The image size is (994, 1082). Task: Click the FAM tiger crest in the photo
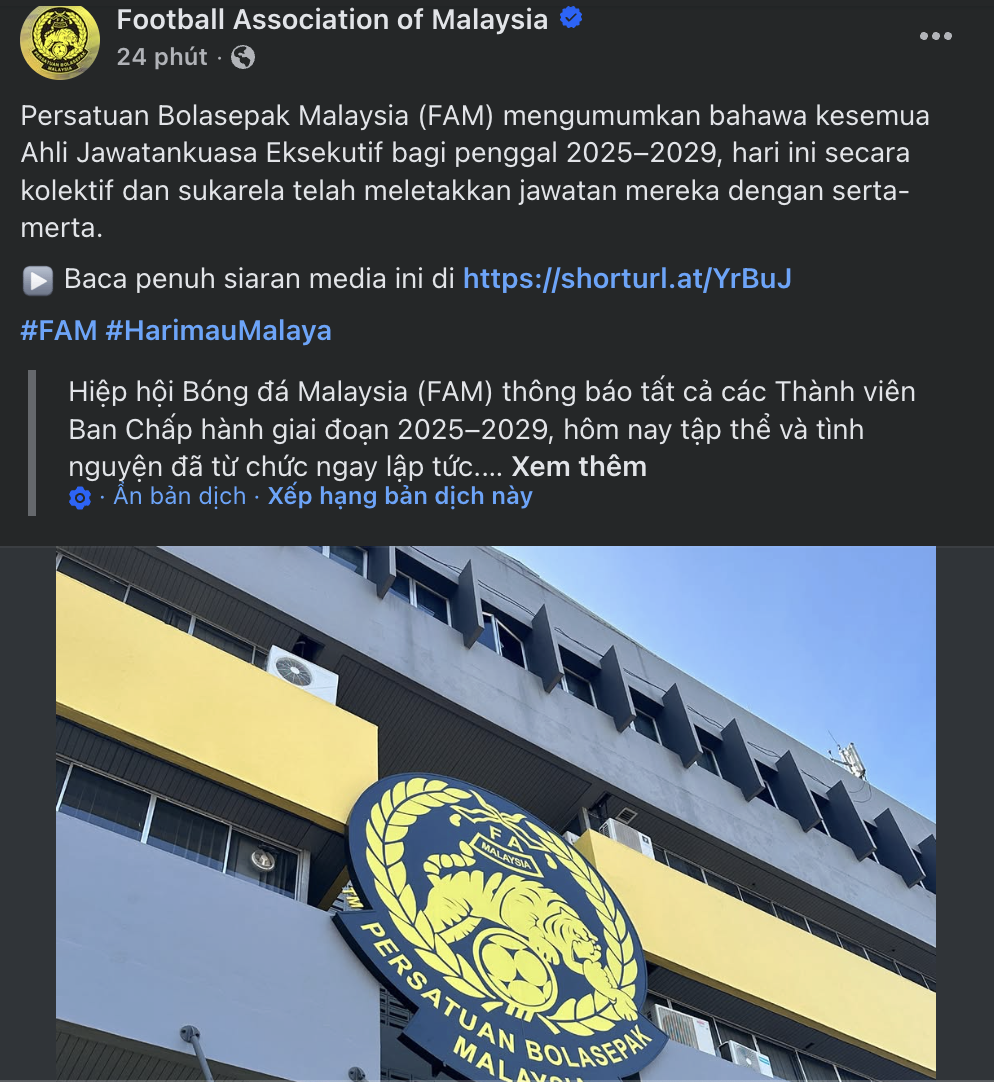pos(496,925)
